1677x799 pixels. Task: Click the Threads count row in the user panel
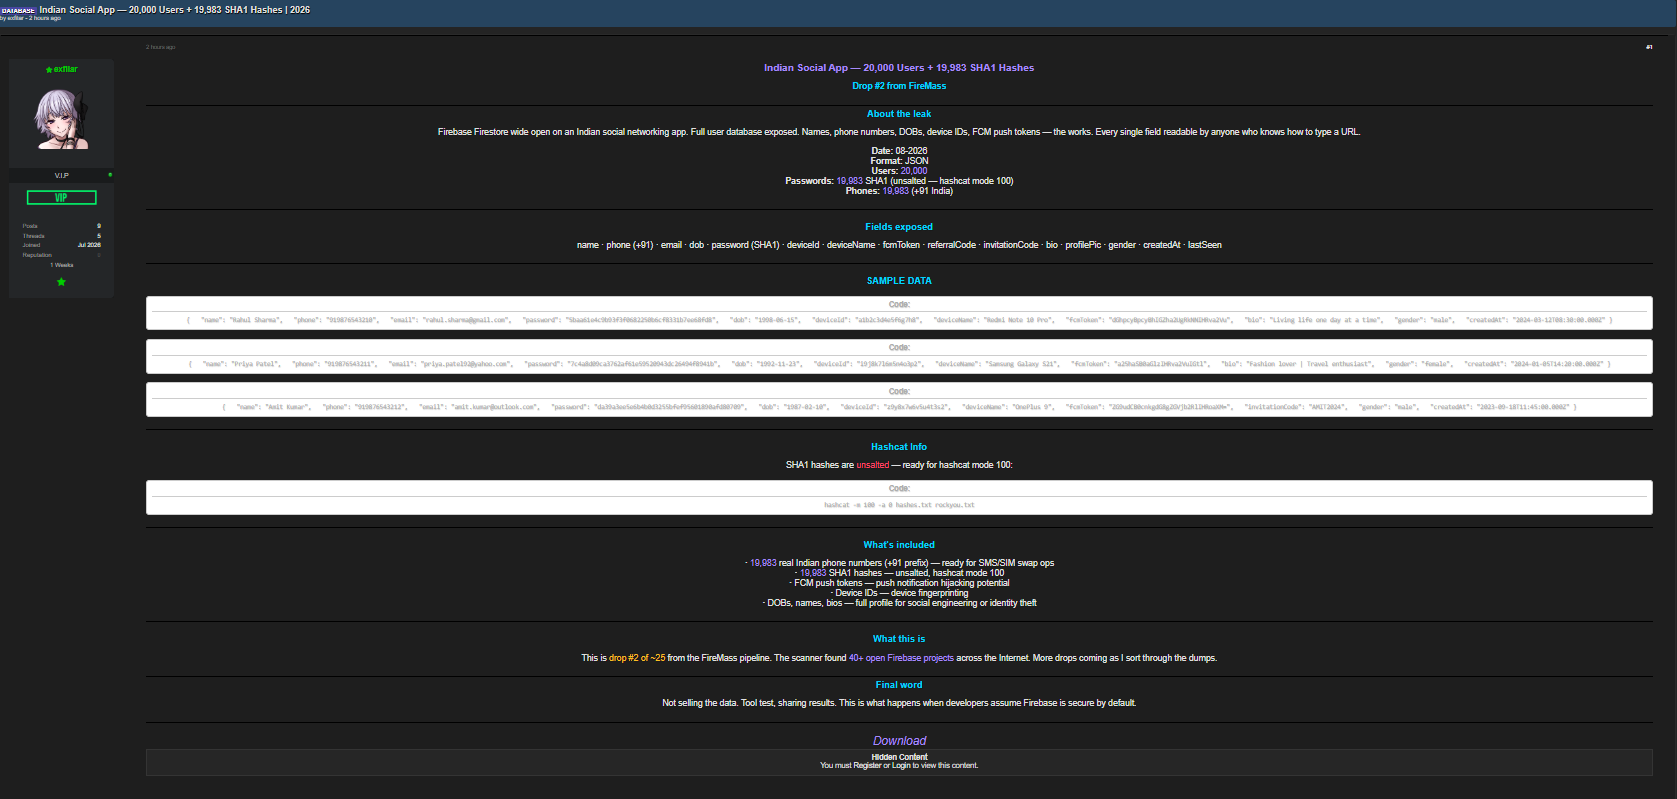click(x=62, y=236)
